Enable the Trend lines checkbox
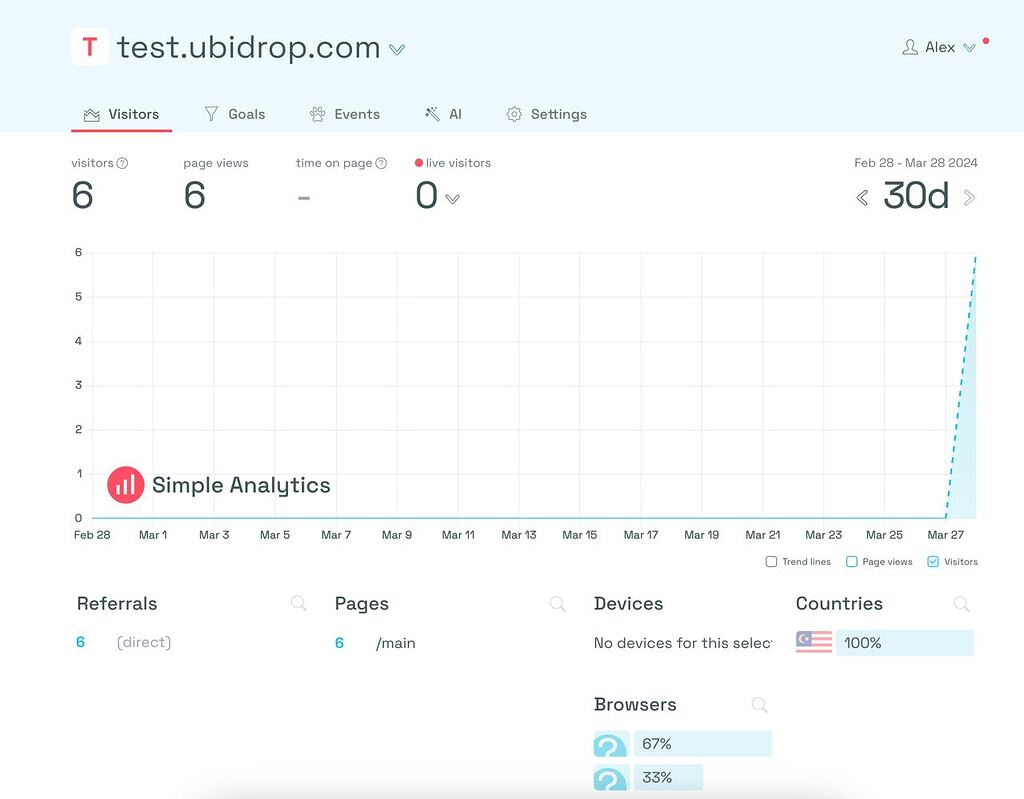This screenshot has width=1024, height=799. tap(771, 562)
